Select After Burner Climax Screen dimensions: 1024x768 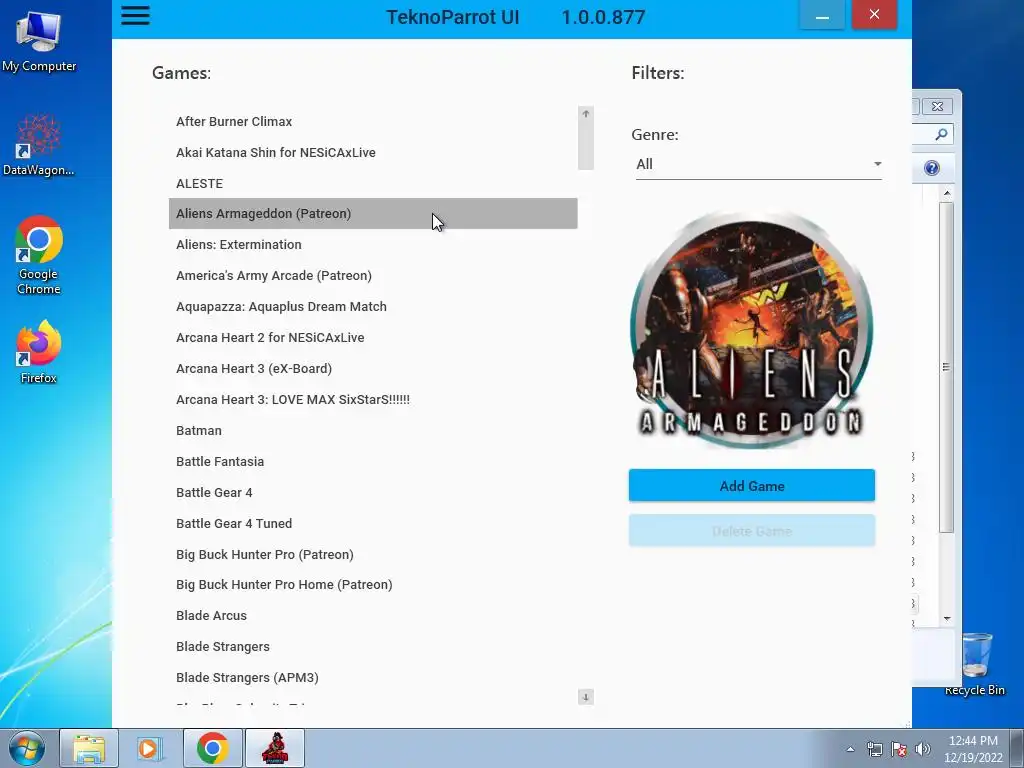pos(373,121)
